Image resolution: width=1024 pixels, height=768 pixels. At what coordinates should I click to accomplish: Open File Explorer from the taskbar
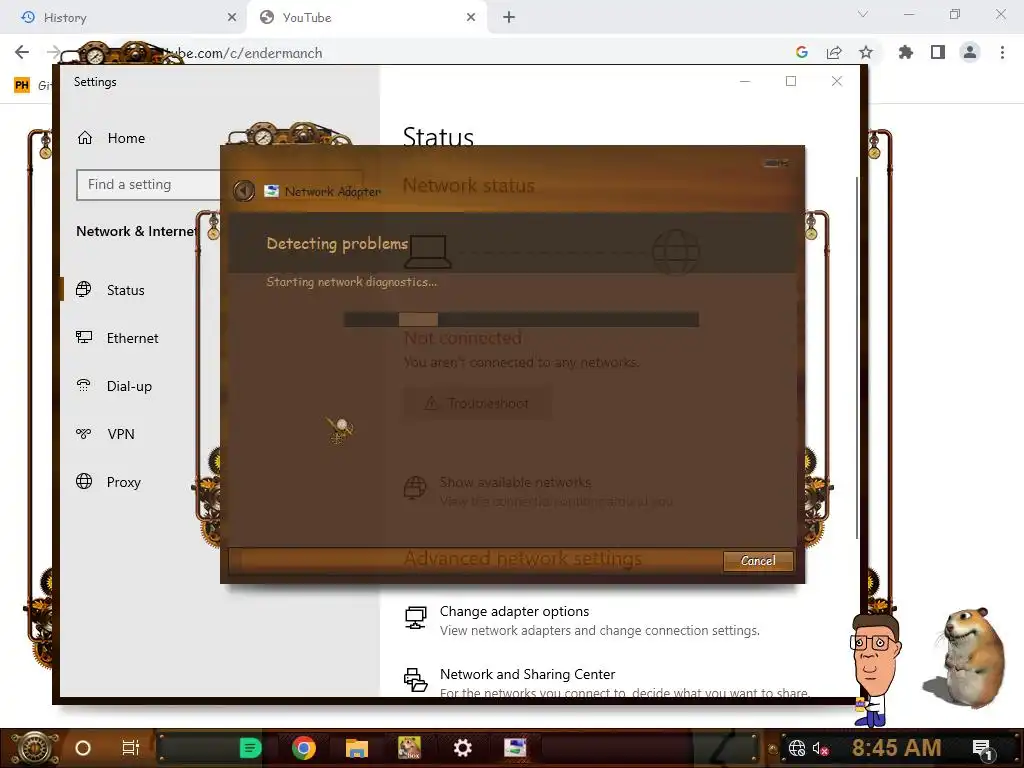point(357,748)
